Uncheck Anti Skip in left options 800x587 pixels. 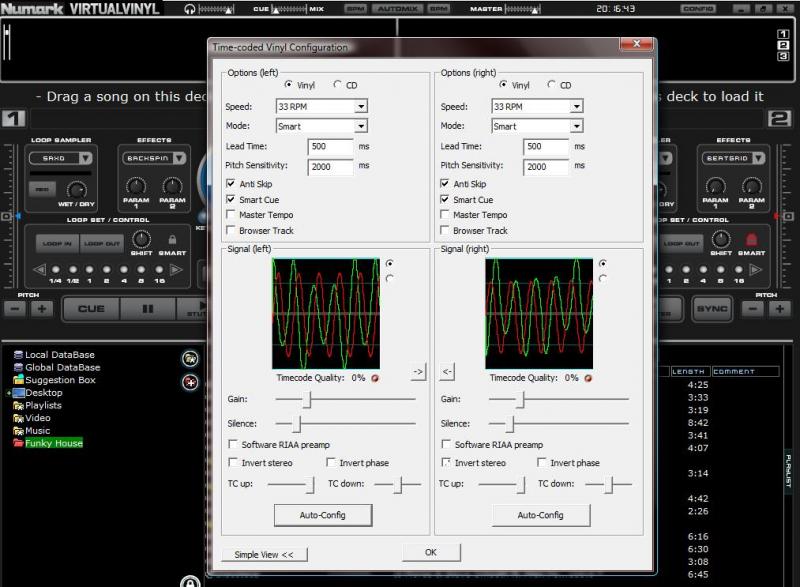pyautogui.click(x=232, y=184)
